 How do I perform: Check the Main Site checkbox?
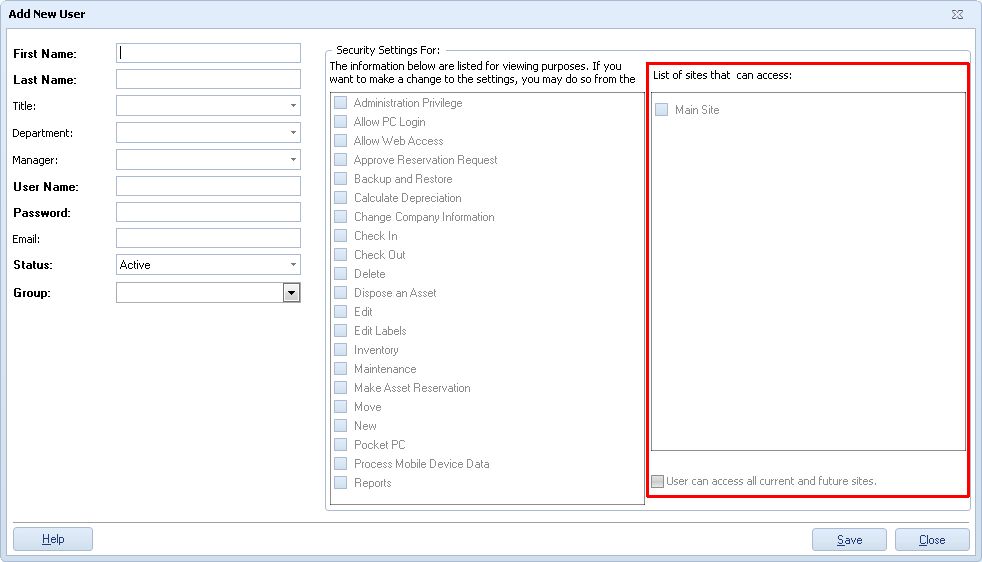click(662, 110)
